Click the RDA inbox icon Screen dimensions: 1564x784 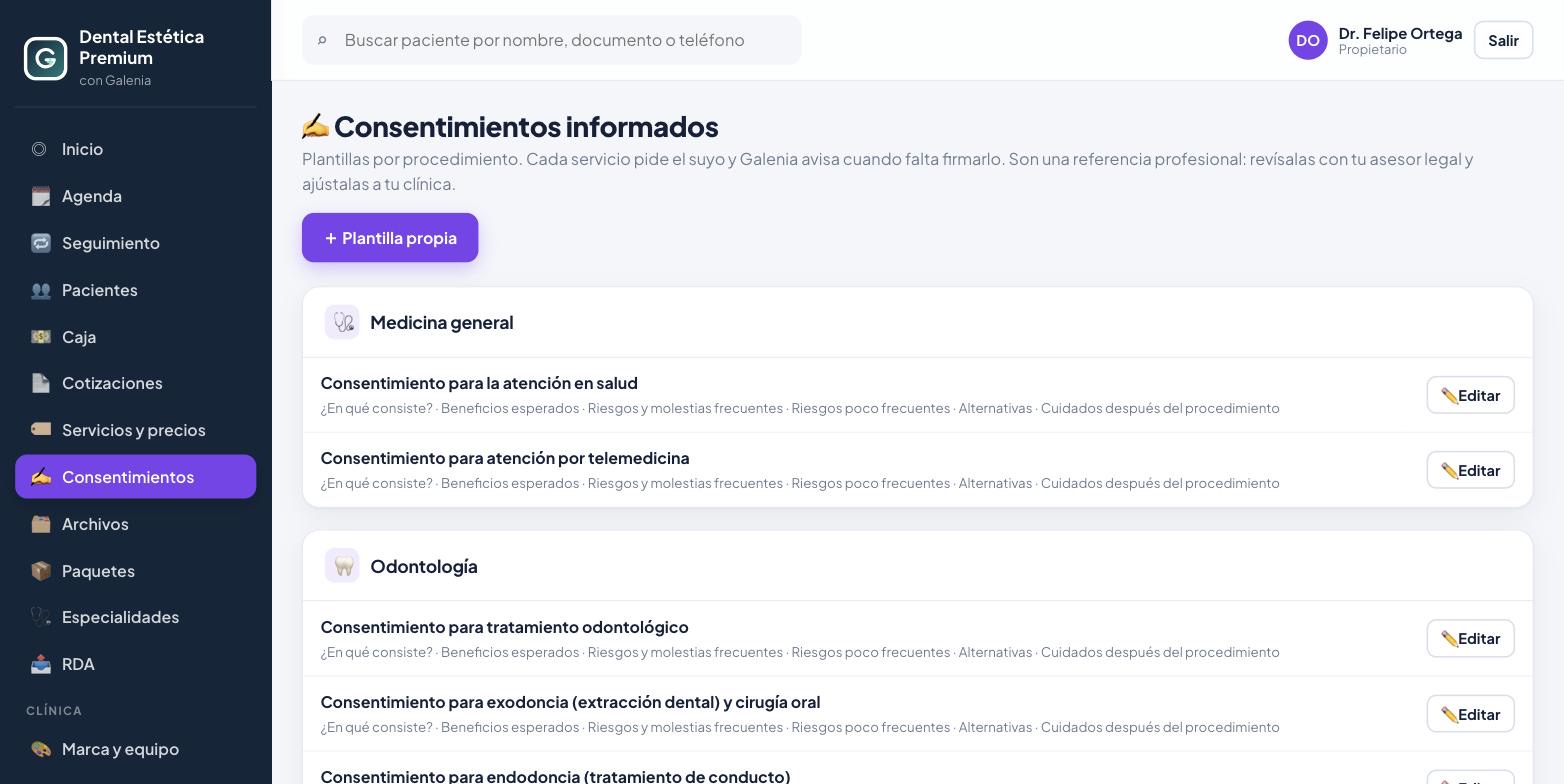(x=40, y=664)
